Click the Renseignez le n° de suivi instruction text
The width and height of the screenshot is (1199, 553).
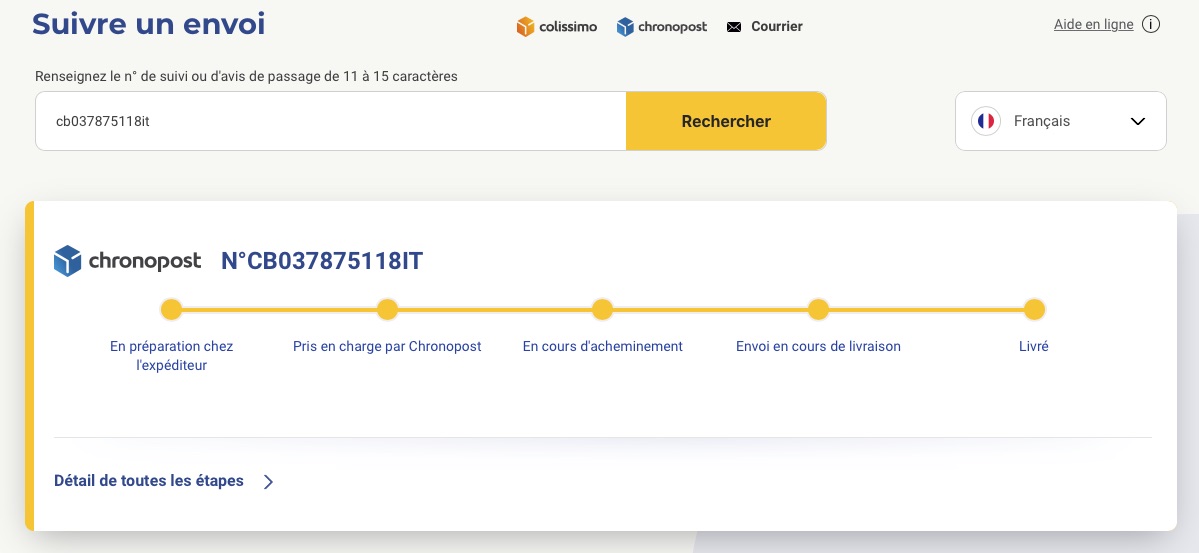pyautogui.click(x=246, y=76)
